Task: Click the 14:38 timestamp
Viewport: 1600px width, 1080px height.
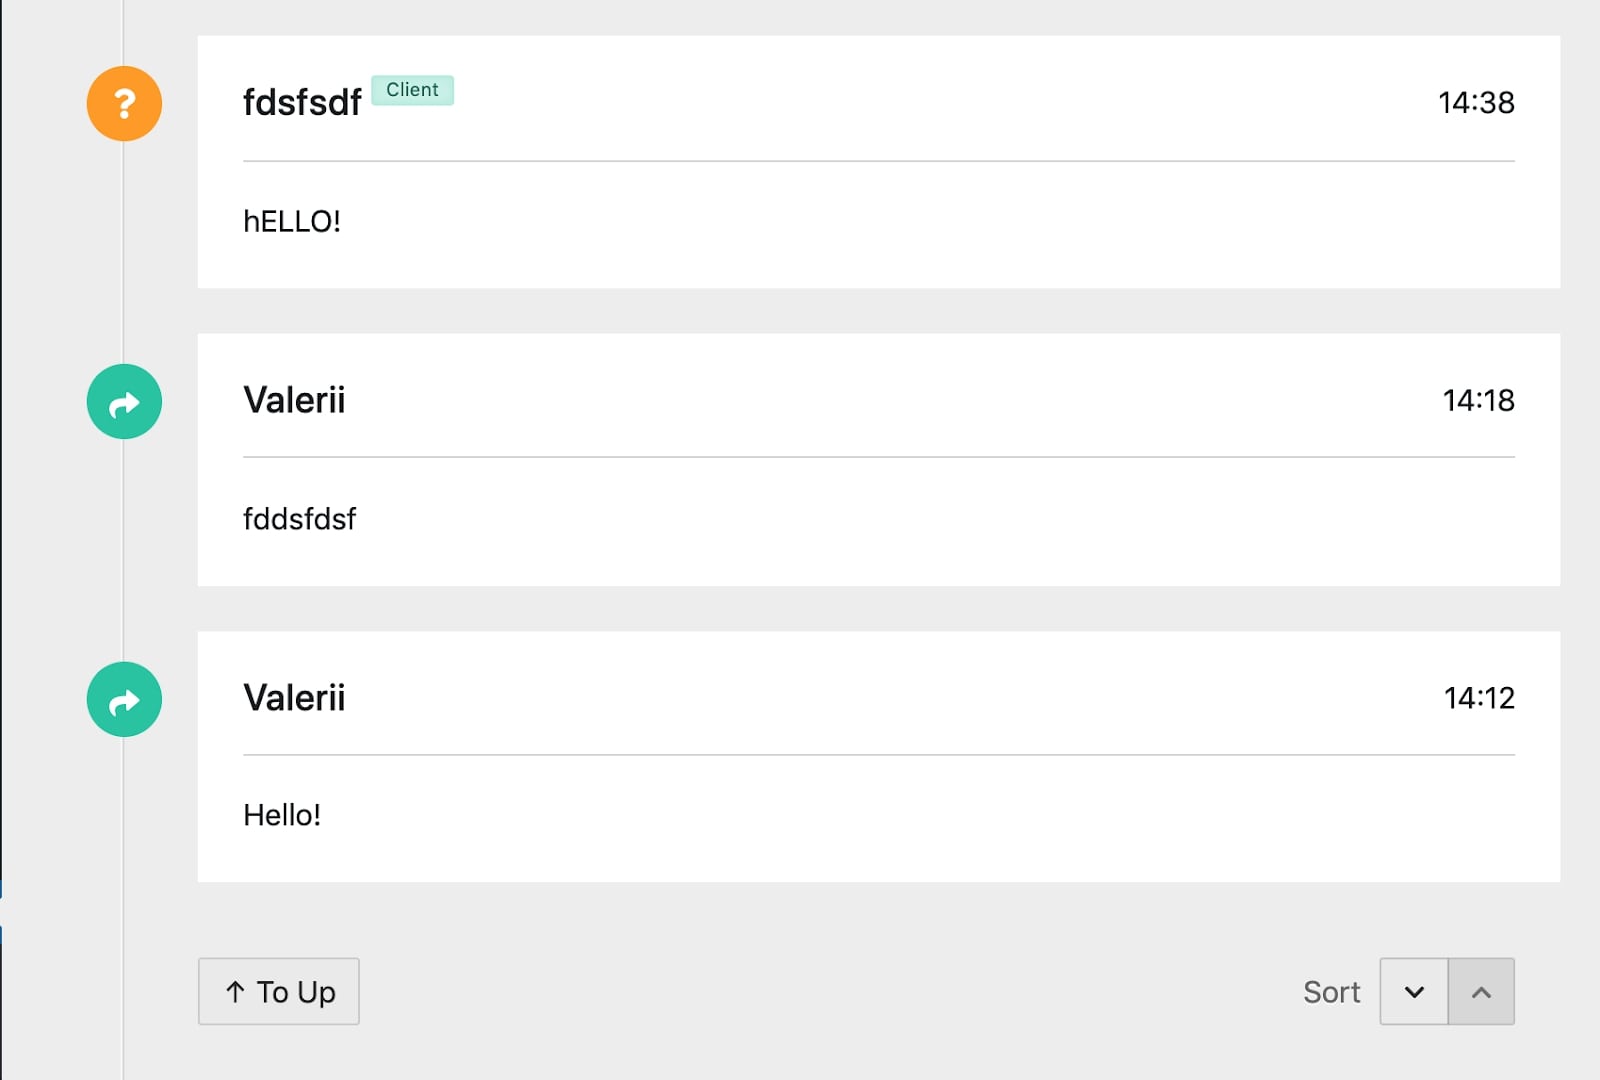Action: [x=1476, y=102]
